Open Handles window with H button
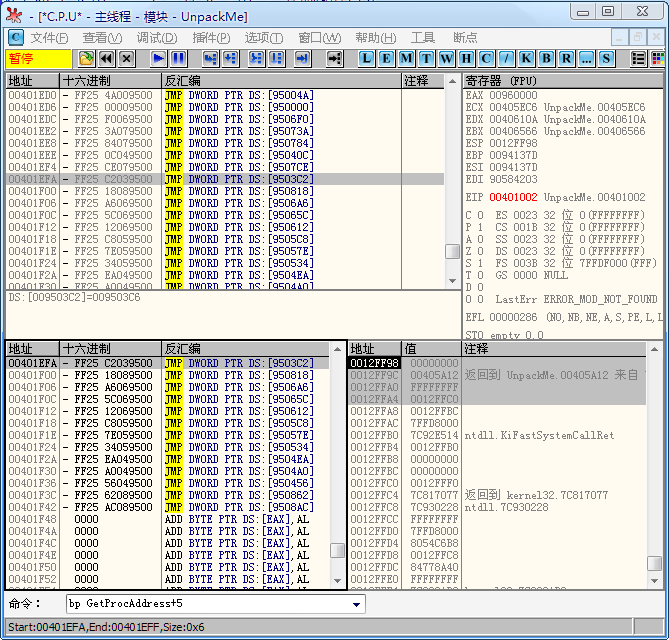The image size is (669, 640). 466,58
